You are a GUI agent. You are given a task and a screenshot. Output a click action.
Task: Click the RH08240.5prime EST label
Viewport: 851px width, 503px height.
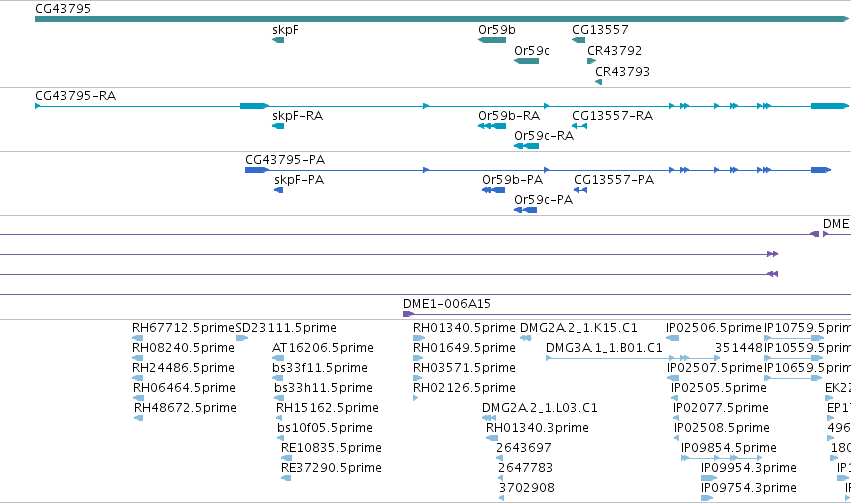[x=183, y=348]
